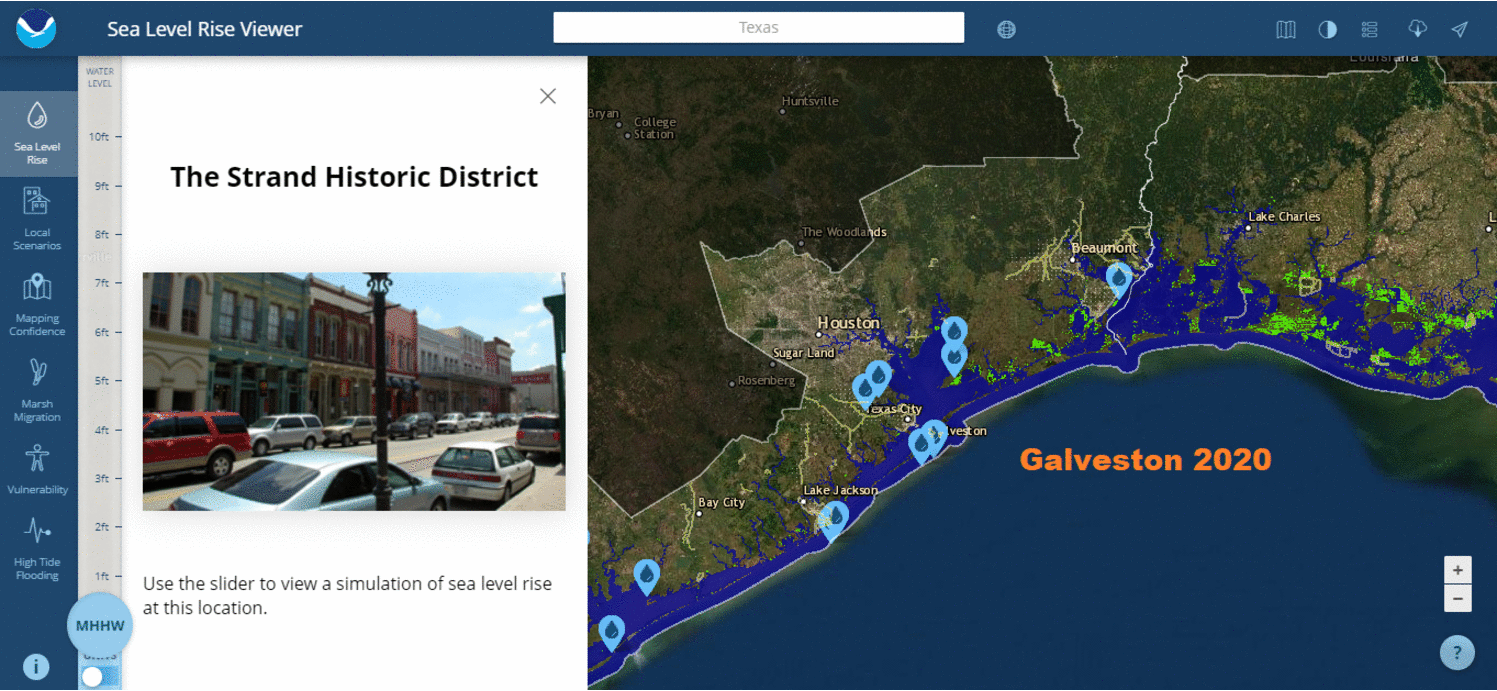This screenshot has height=691, width=1497.
Task: Open the Vulnerability layer
Action: (x=37, y=468)
